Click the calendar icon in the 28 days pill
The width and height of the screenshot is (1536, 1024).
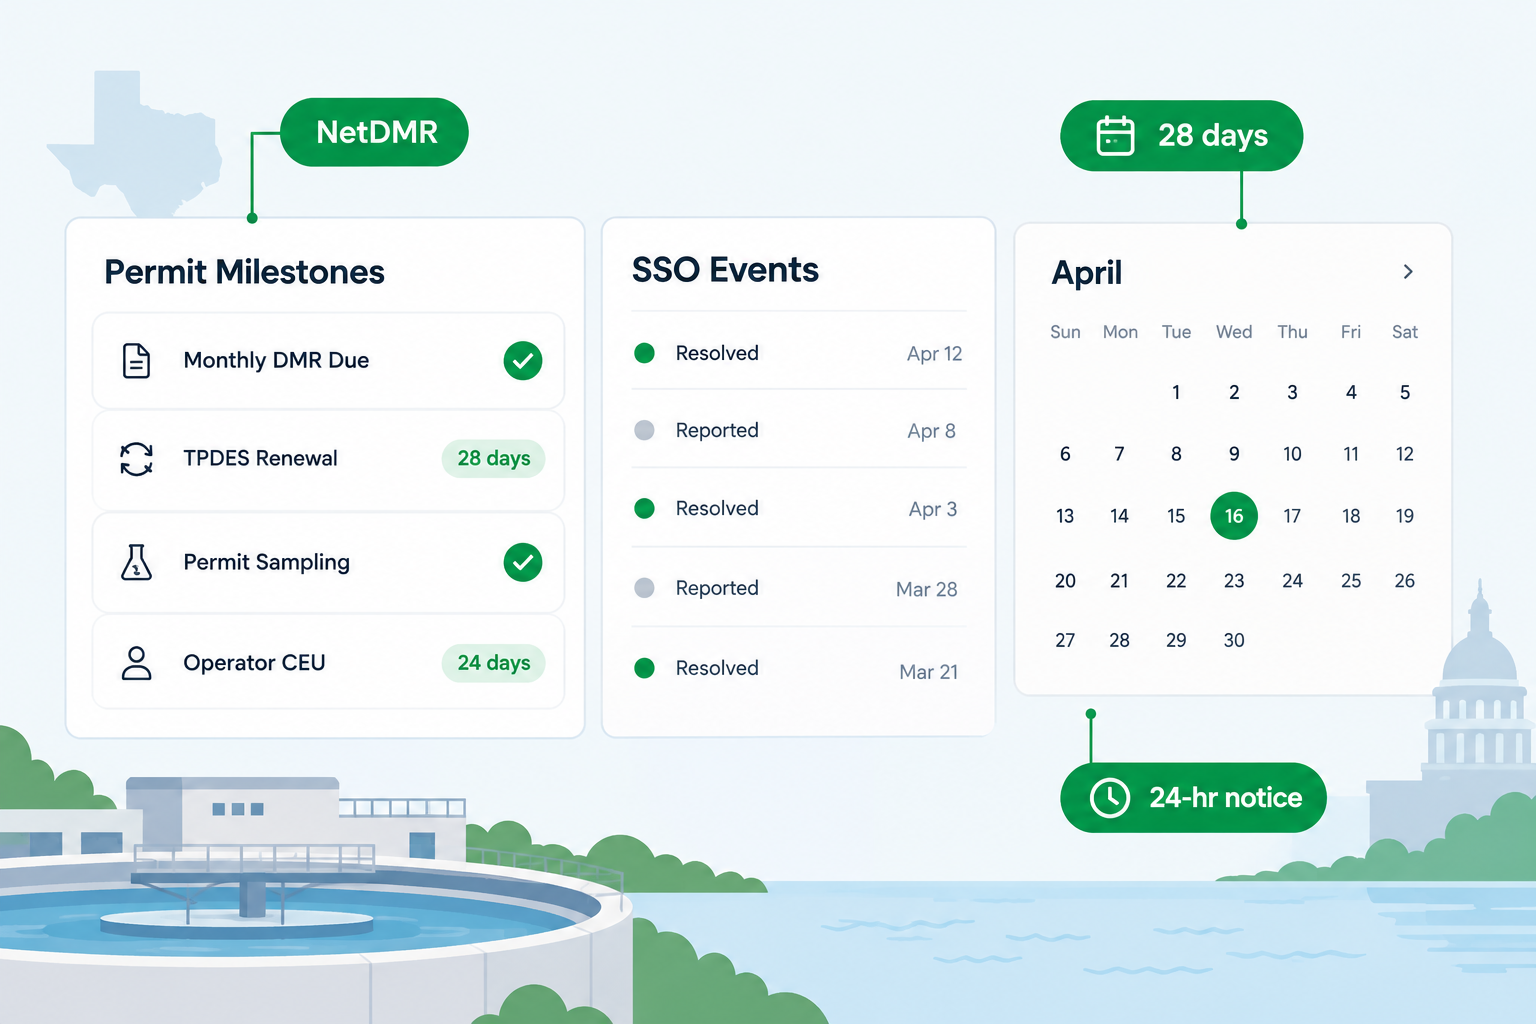[x=1115, y=136]
